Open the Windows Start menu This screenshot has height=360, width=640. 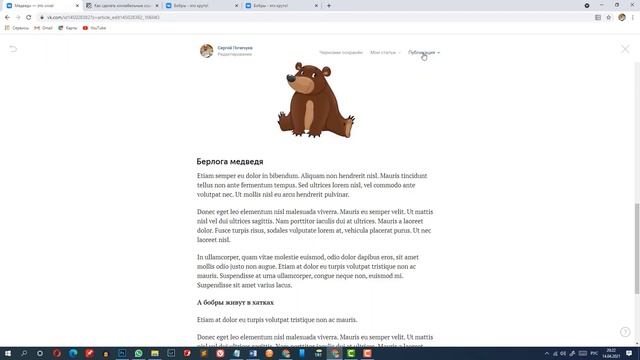(x=8, y=353)
